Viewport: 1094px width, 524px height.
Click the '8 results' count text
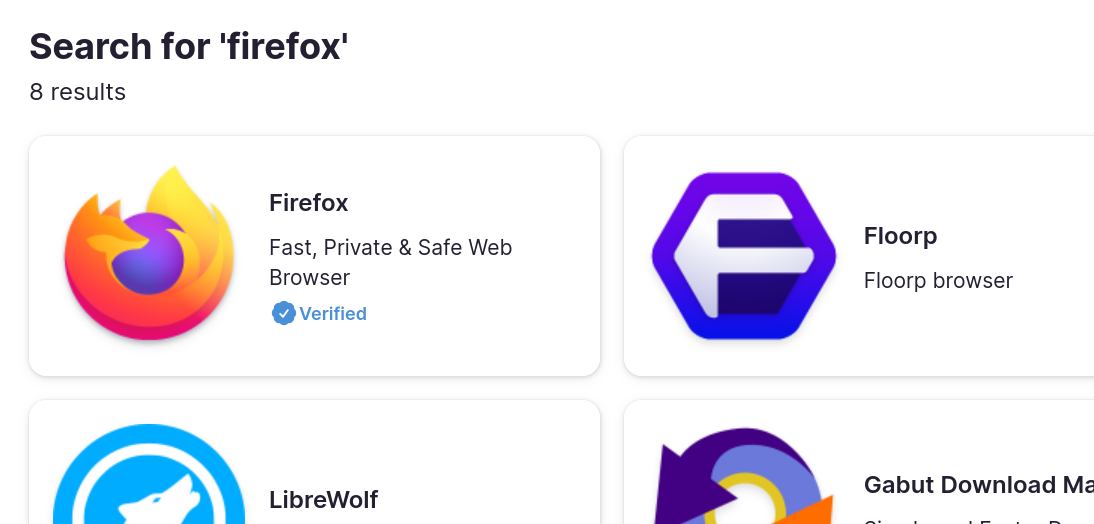coord(77,92)
